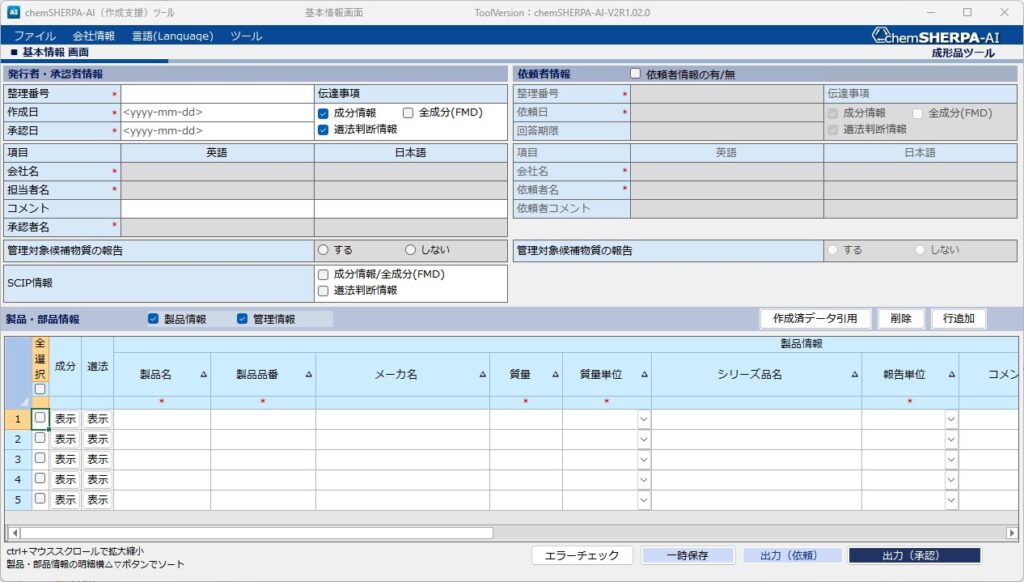Image resolution: width=1024 pixels, height=582 pixels.
Task: Click the 製品品番 column sort triangle
Action: click(x=308, y=375)
